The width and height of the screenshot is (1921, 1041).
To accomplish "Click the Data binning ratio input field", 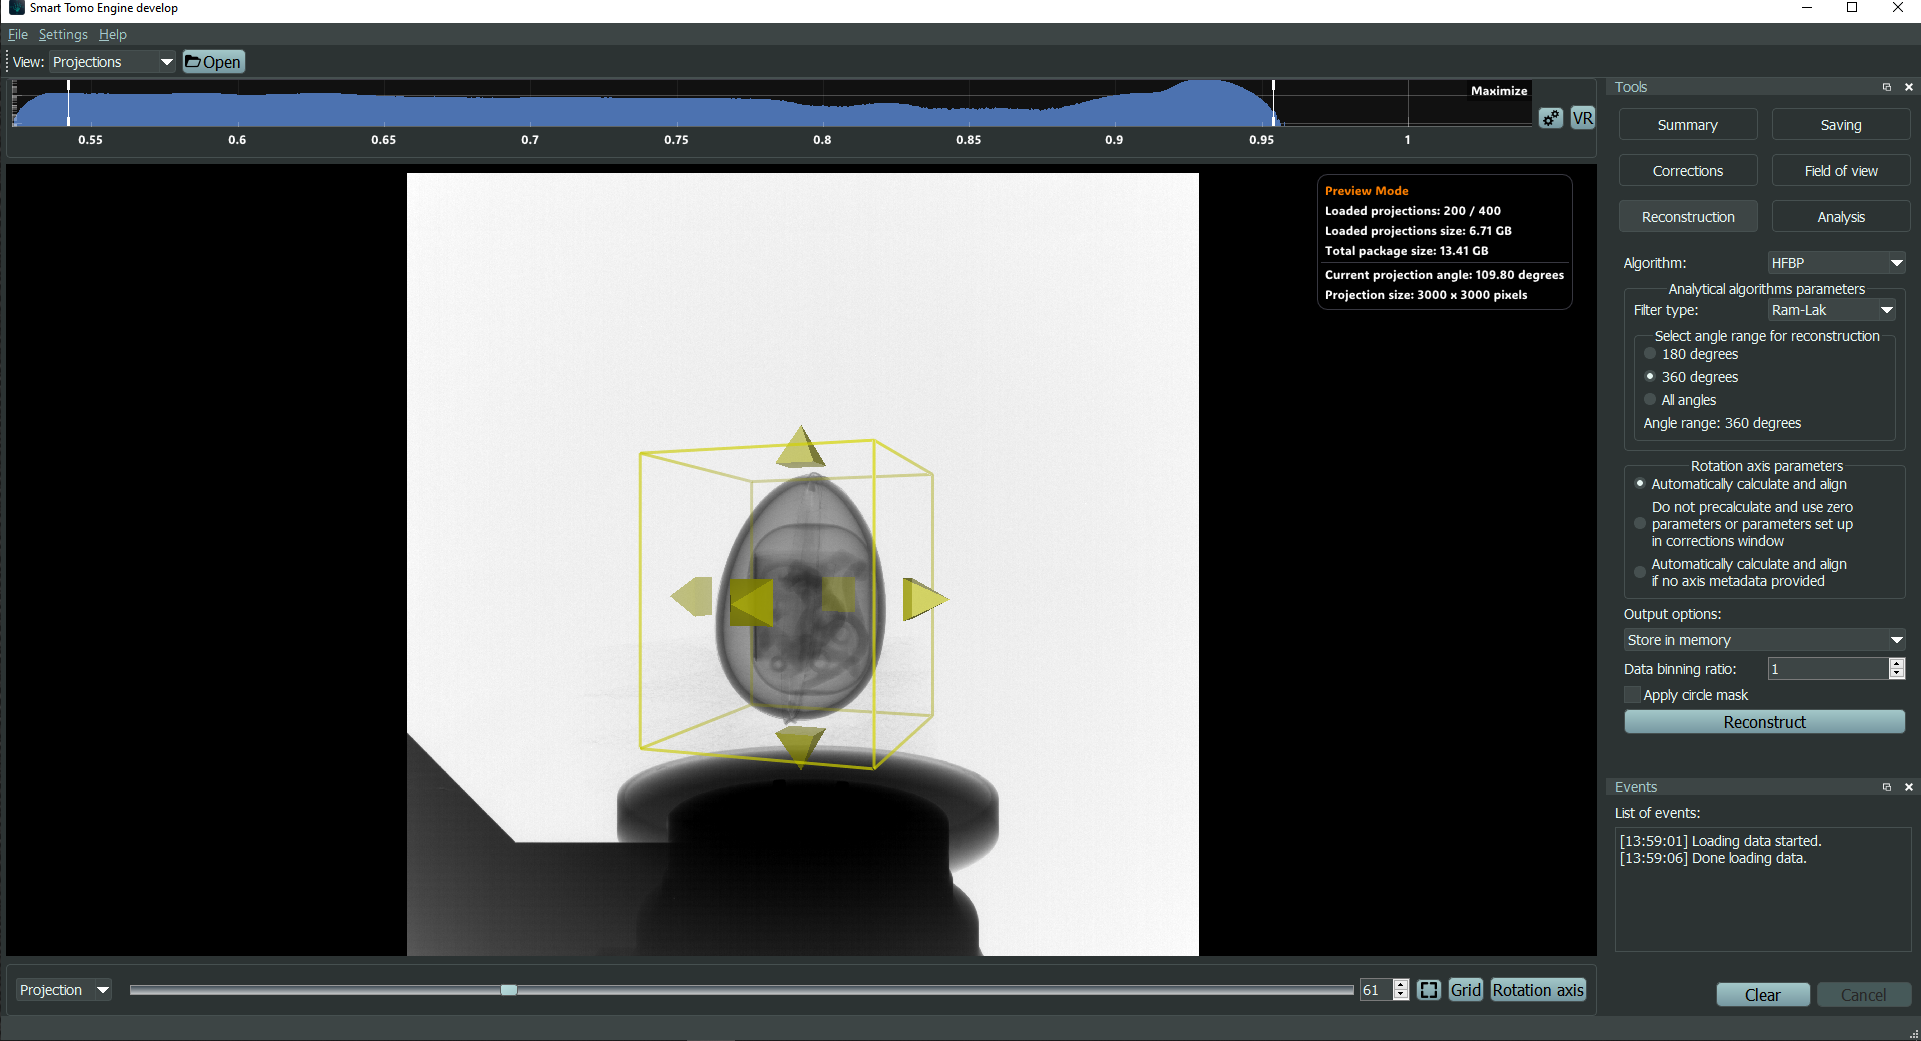I will coord(1827,669).
